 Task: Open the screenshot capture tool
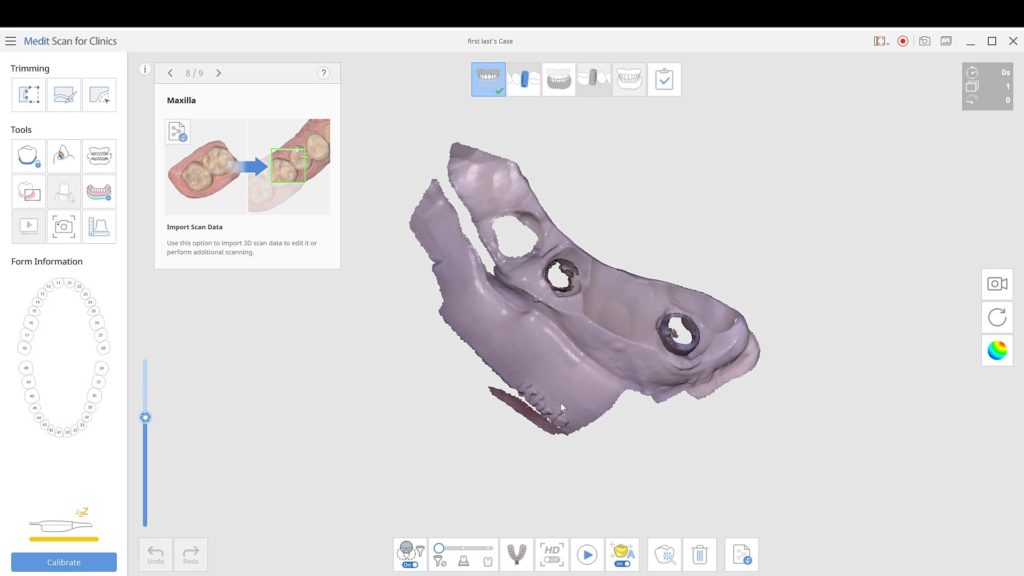point(64,226)
